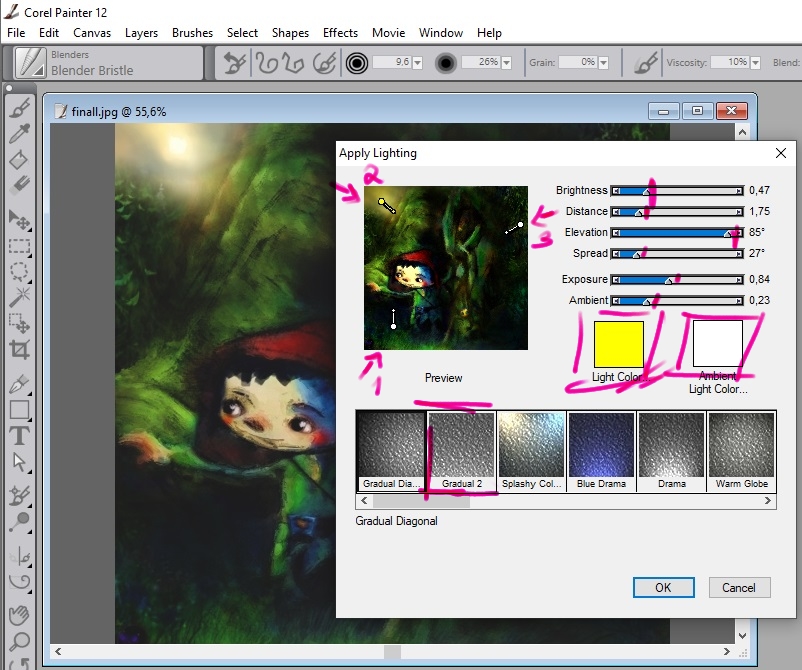The height and width of the screenshot is (670, 802).
Task: Select the Drama lighting preset
Action: coord(672,451)
